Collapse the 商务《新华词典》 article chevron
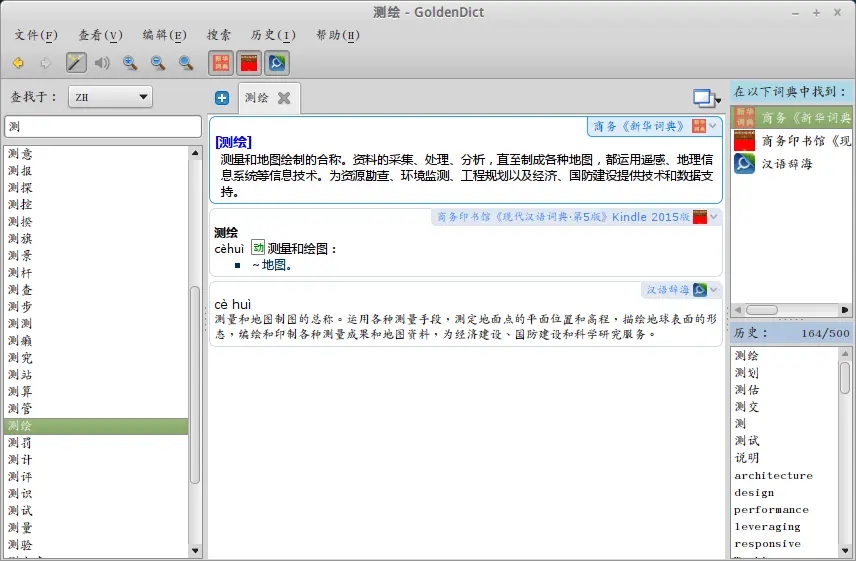 point(713,126)
